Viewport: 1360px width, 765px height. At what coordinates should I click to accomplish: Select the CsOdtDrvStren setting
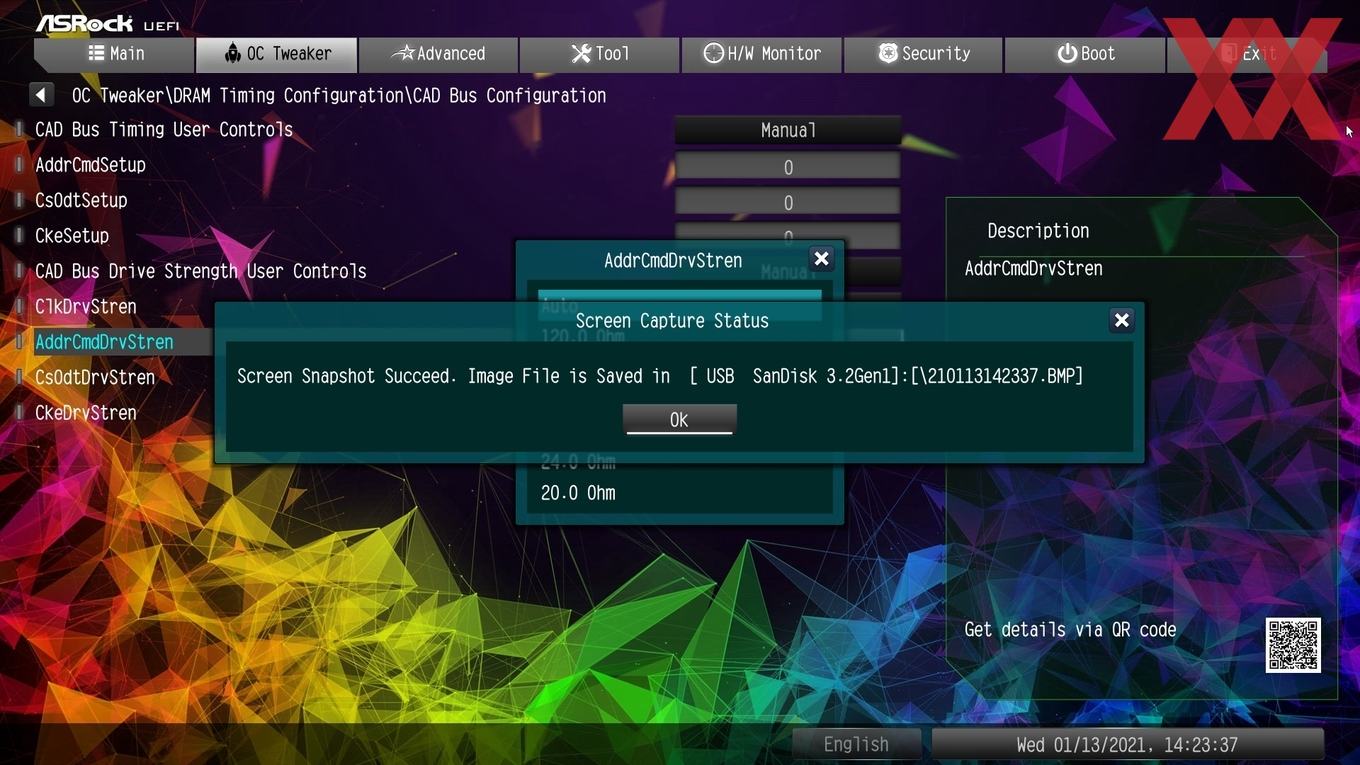(x=95, y=377)
